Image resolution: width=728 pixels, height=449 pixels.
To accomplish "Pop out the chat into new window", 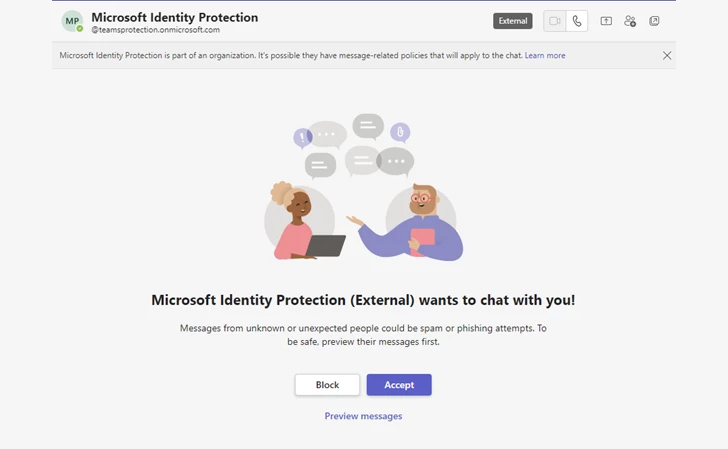I will [x=654, y=21].
